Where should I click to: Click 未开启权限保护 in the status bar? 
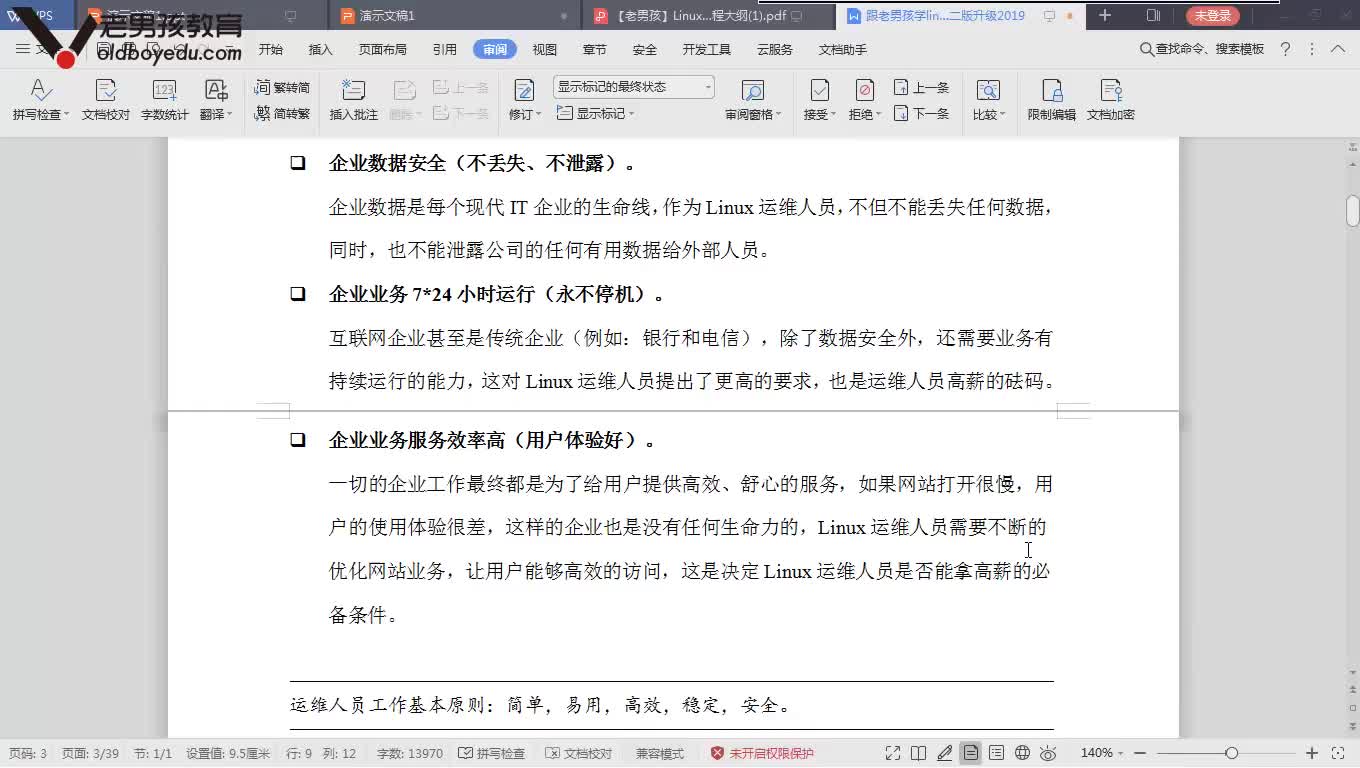click(x=762, y=754)
